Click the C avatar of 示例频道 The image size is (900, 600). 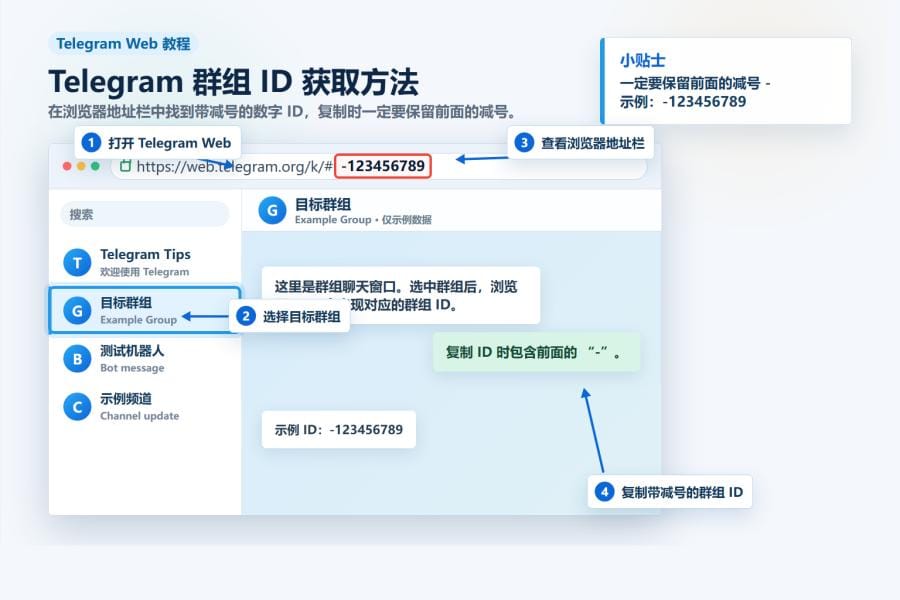coord(77,407)
